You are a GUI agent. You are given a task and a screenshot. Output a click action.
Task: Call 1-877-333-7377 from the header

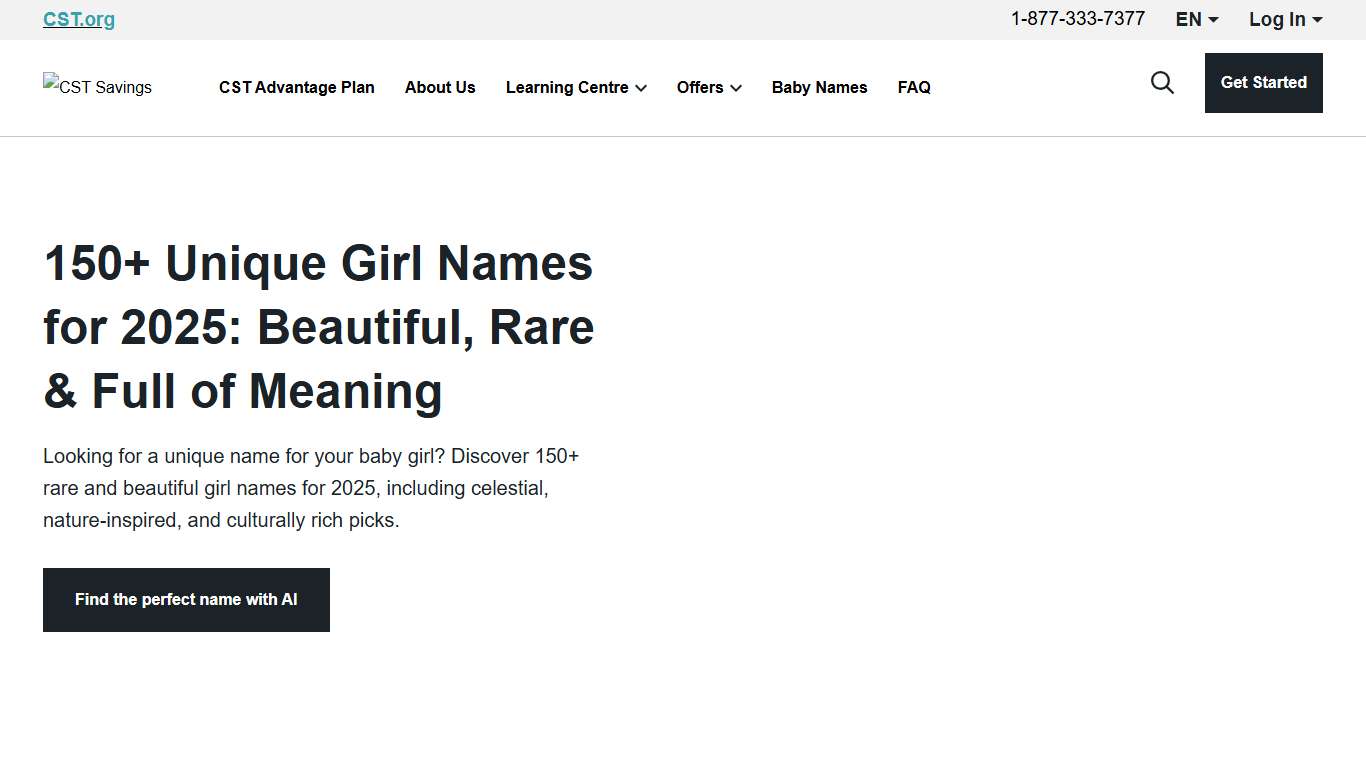tap(1077, 18)
